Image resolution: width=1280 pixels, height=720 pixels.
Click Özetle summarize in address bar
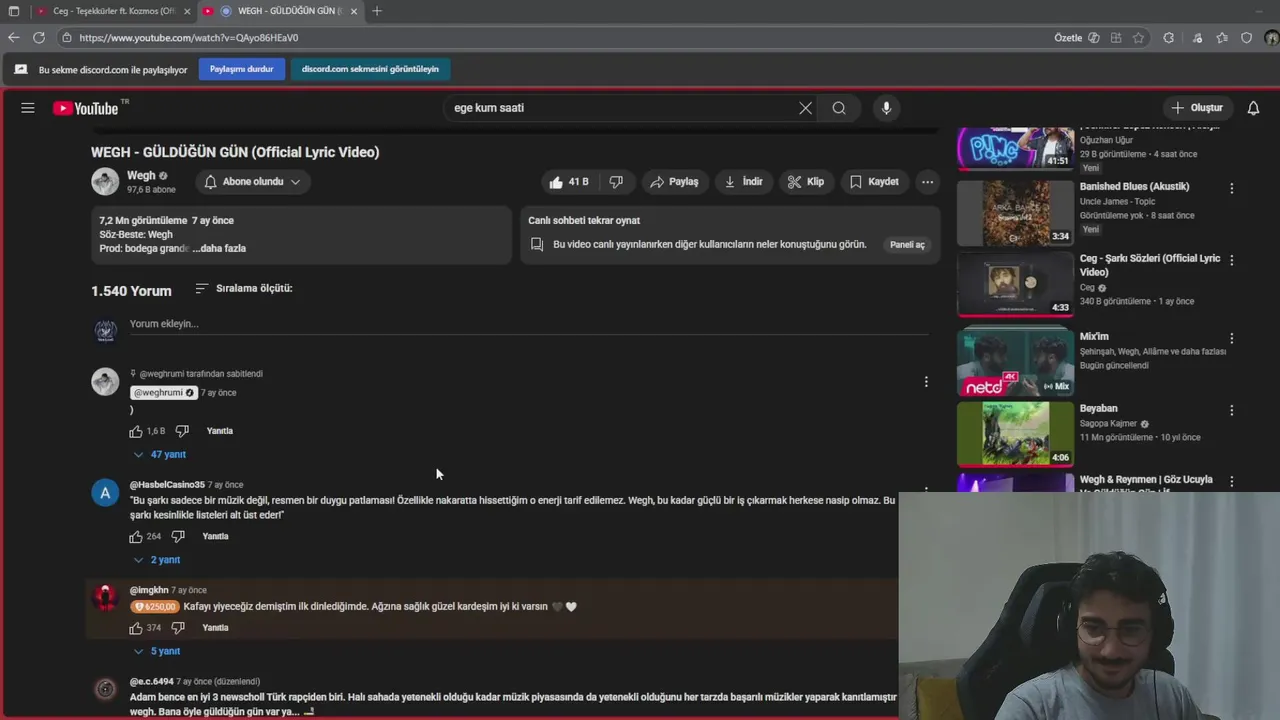click(x=1068, y=38)
